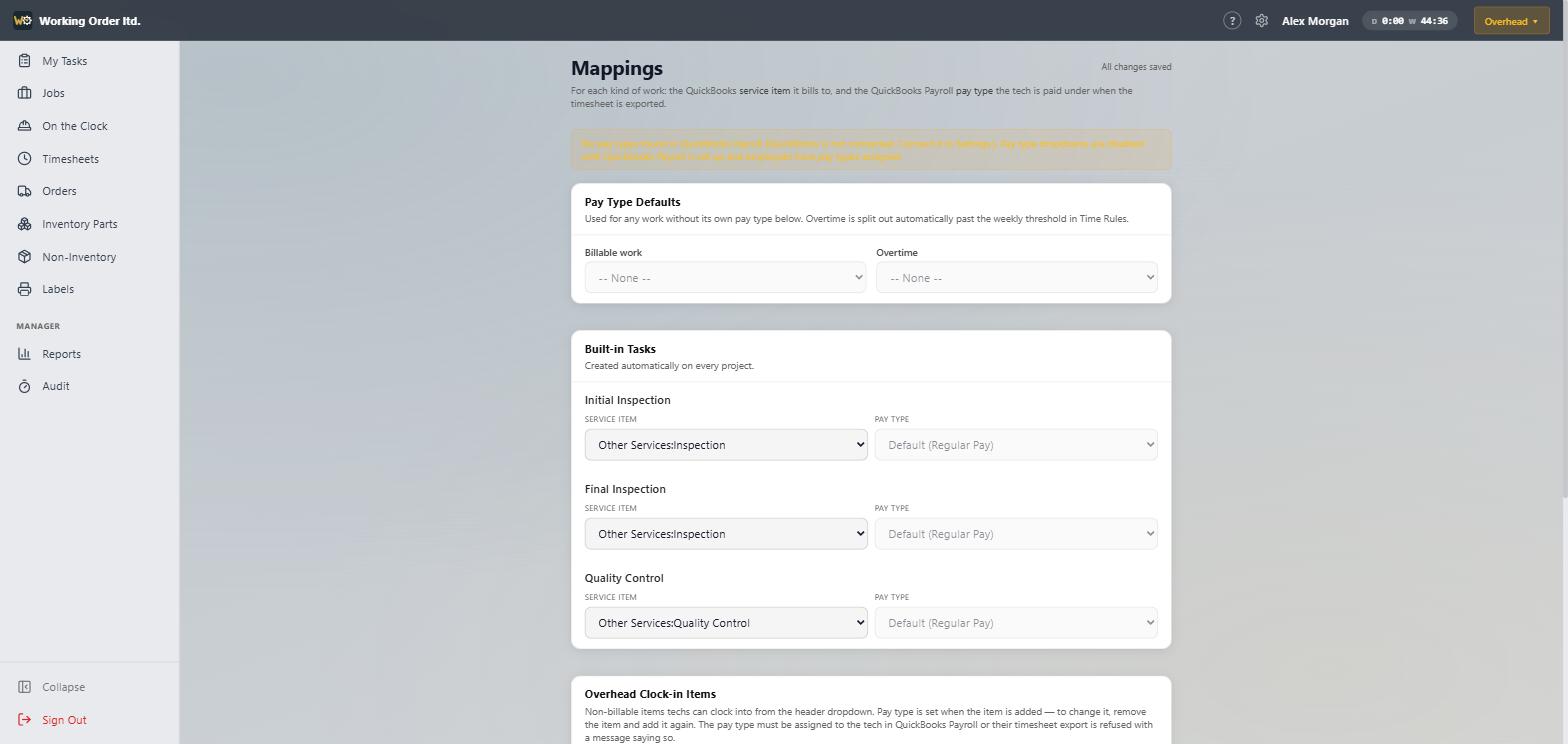The image size is (1568, 744).
Task: Click the Orders truck icon
Action: click(x=24, y=191)
